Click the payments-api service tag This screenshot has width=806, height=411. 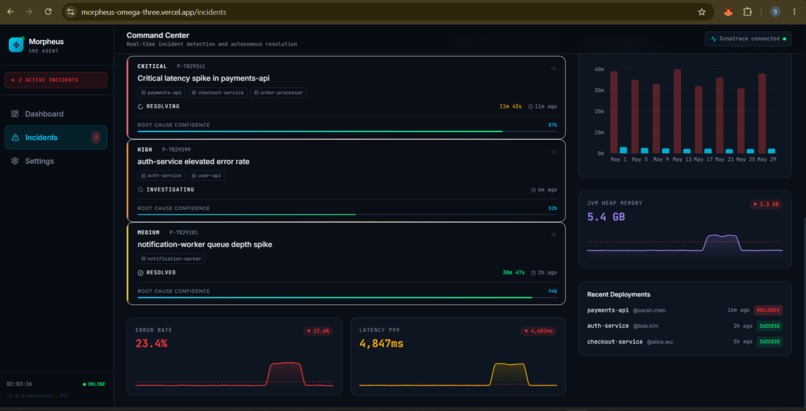(161, 93)
